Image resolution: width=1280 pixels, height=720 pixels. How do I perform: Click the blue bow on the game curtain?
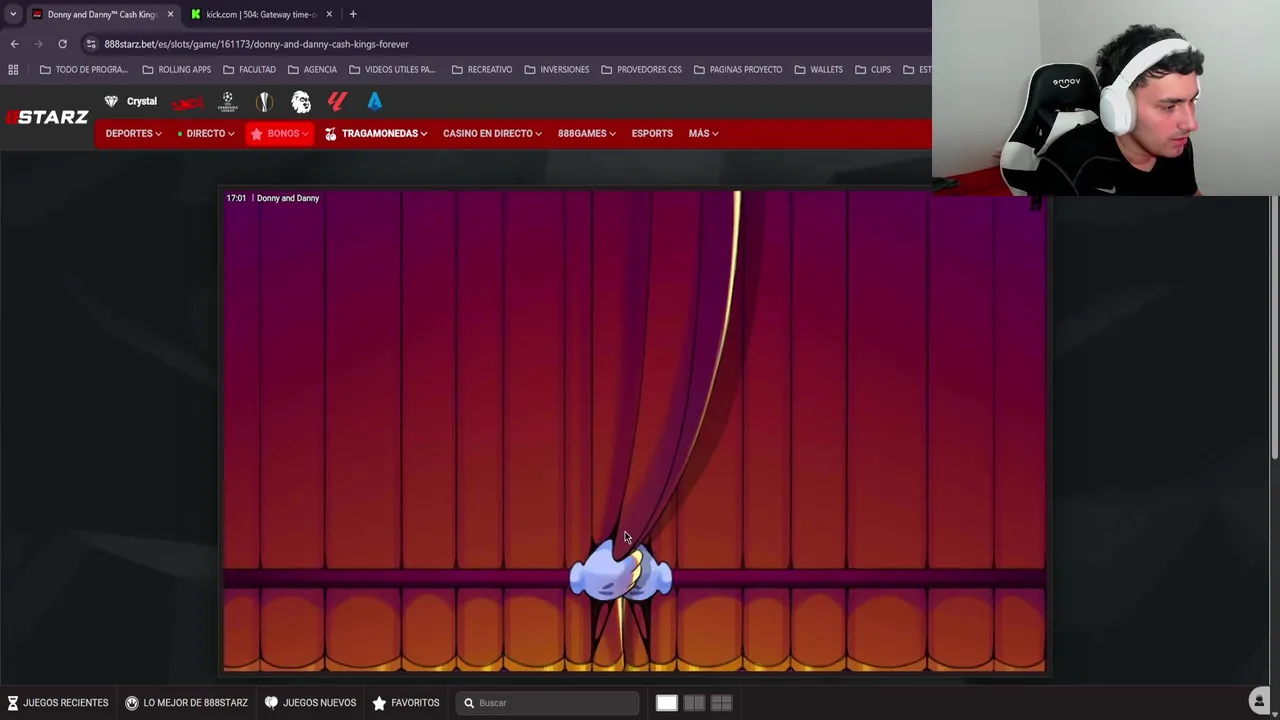click(621, 573)
